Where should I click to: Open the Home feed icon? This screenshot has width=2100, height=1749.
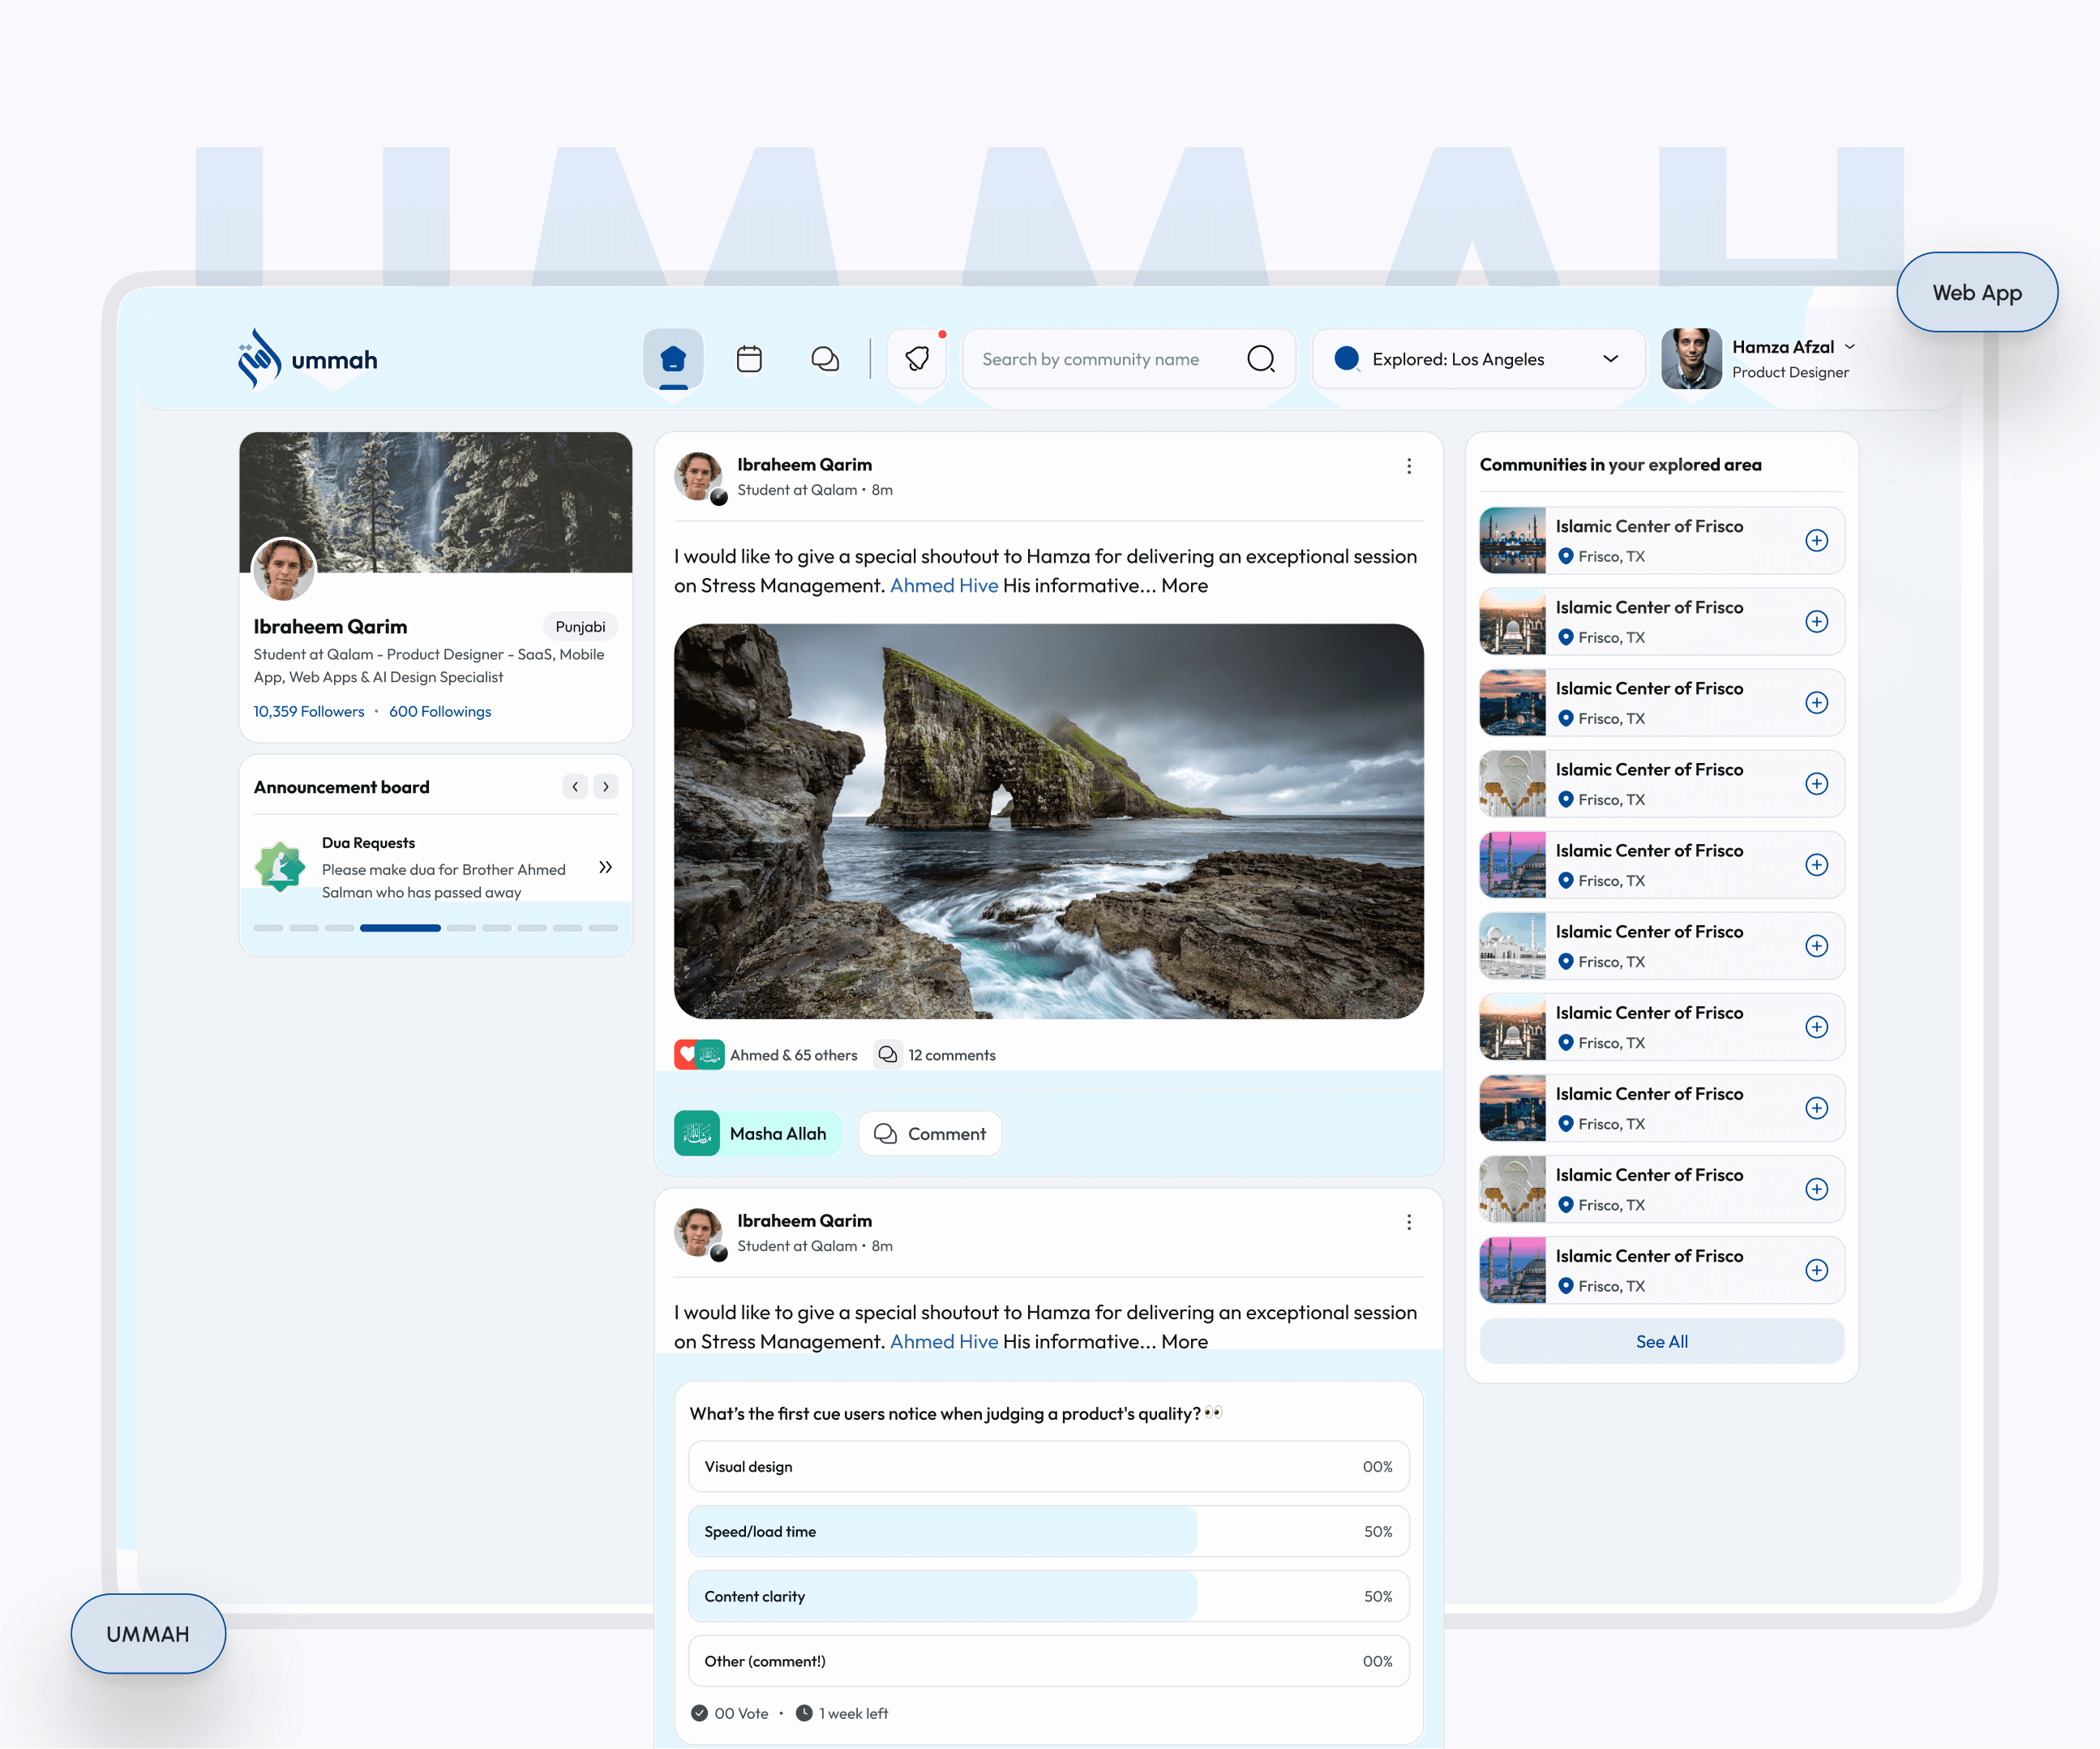tap(673, 359)
